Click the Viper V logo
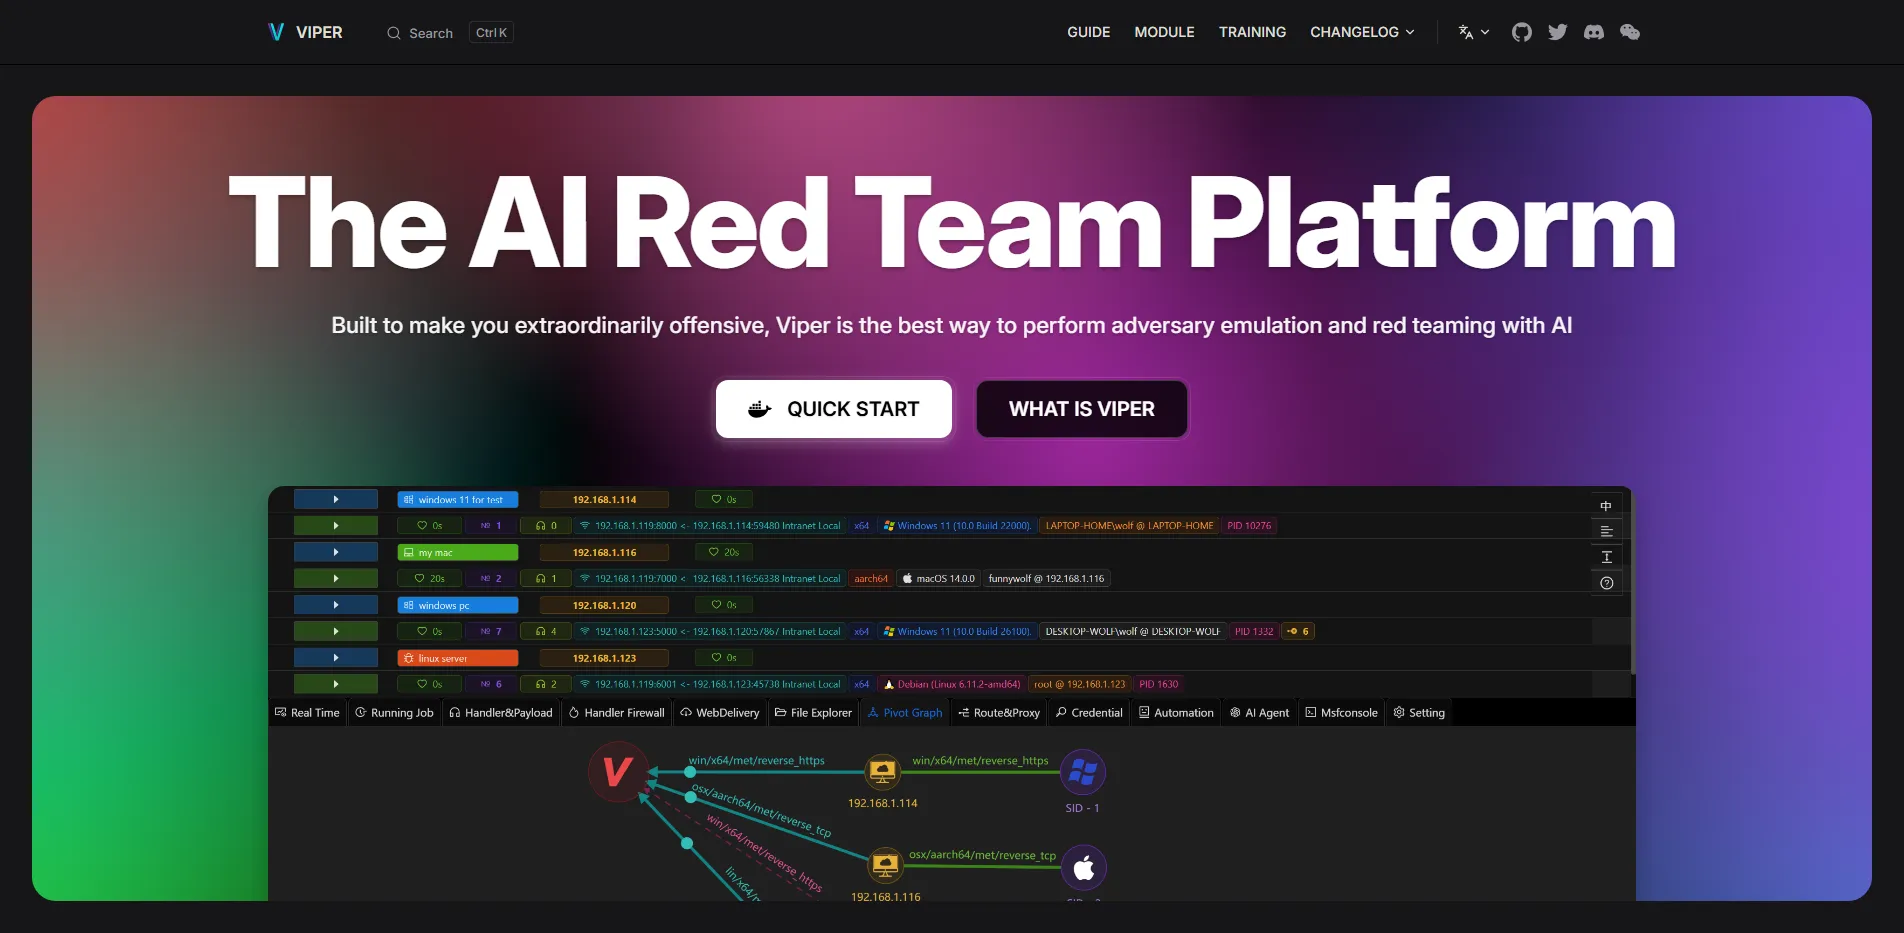Image resolution: width=1904 pixels, height=933 pixels. [277, 32]
